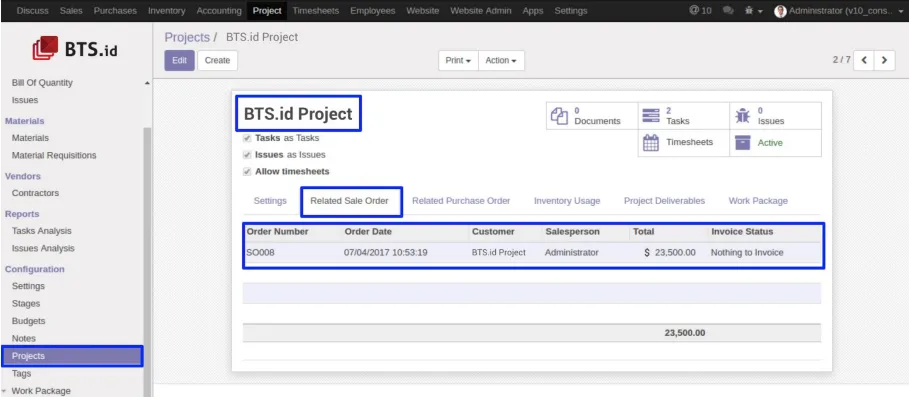Open the Timesheets top menu
This screenshot has width=909, height=397.
[315, 10]
